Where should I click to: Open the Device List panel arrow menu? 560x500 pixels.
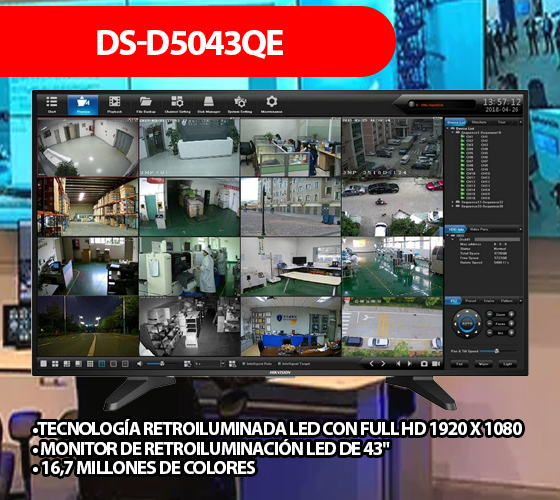(x=521, y=122)
